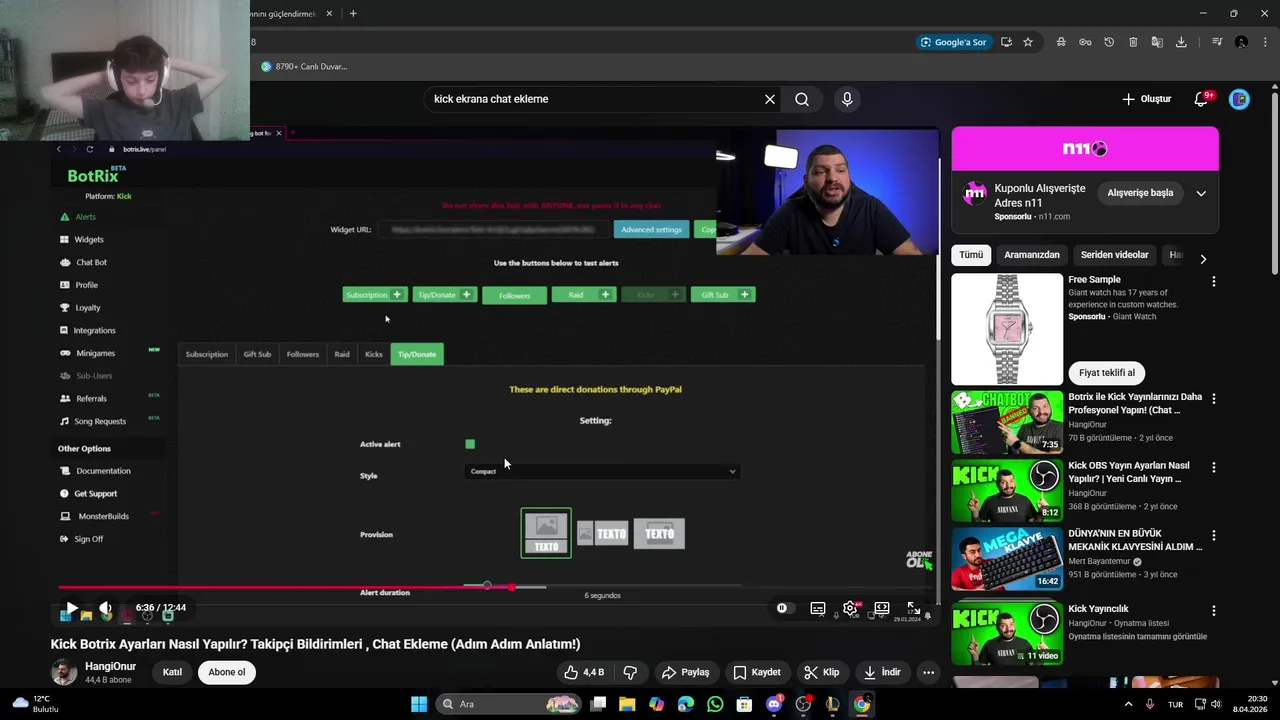The height and width of the screenshot is (720, 1280).
Task: Open Discord from the taskbar
Action: click(x=774, y=704)
